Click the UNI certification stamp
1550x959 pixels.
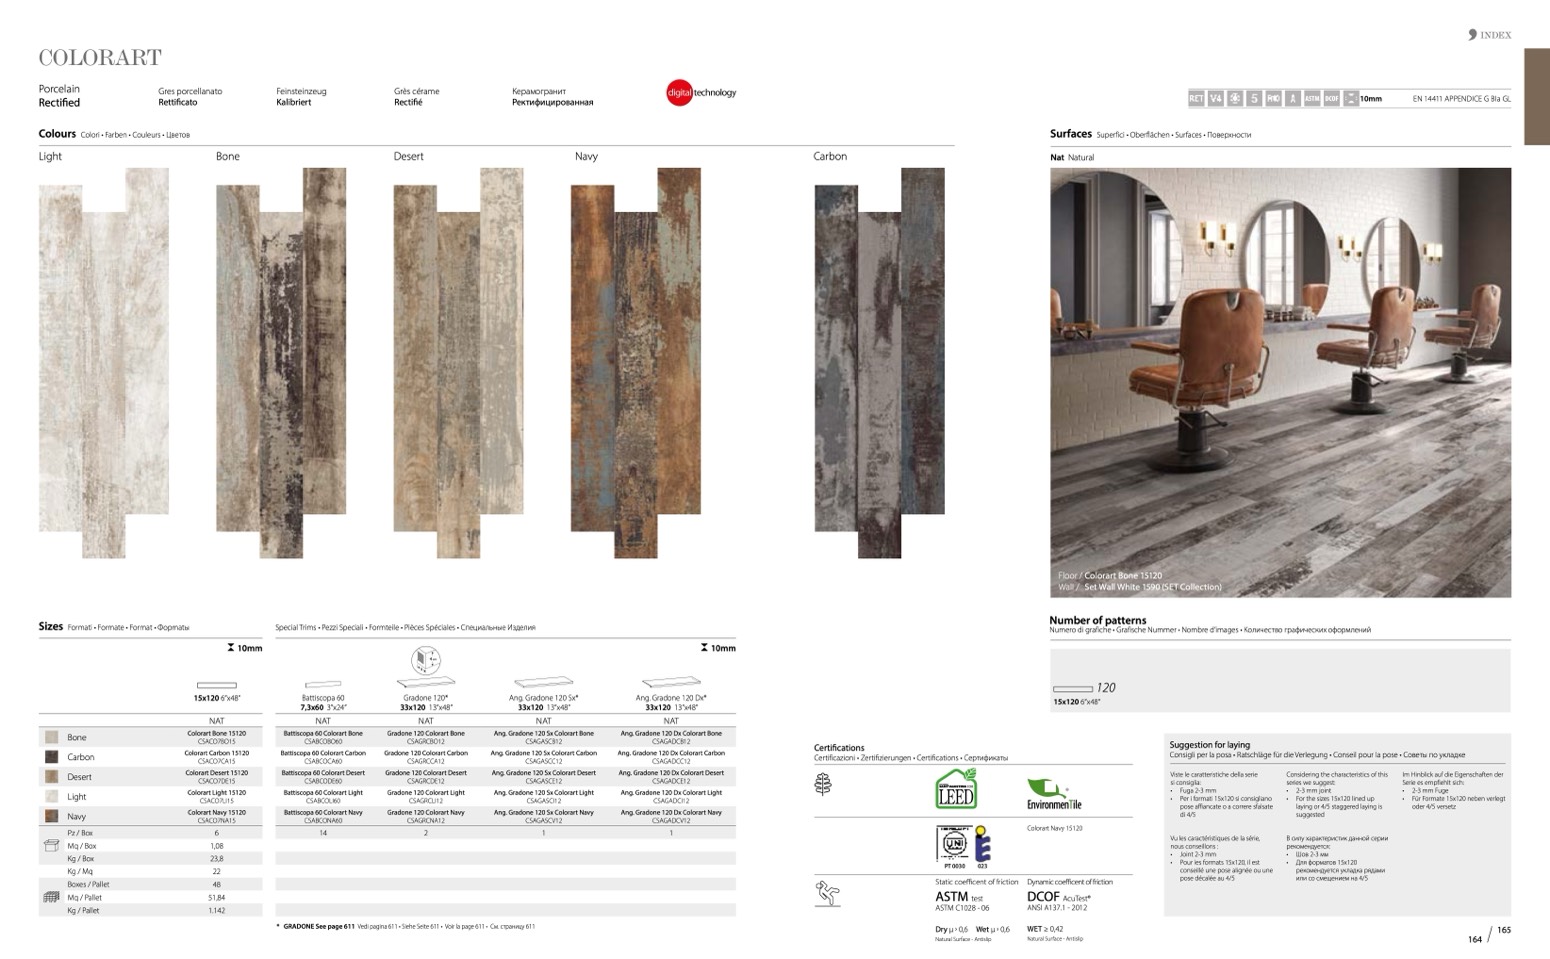click(x=953, y=844)
